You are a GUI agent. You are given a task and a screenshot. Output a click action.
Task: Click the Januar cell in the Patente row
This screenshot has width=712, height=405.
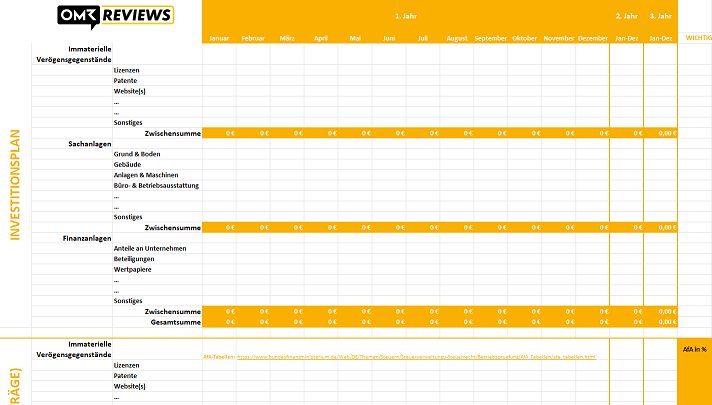[219, 80]
